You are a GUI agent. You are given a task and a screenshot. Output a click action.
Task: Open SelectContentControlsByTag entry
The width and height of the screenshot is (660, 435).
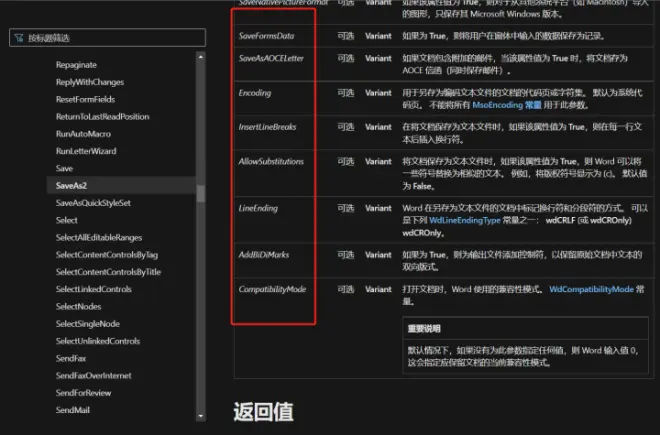(x=107, y=255)
